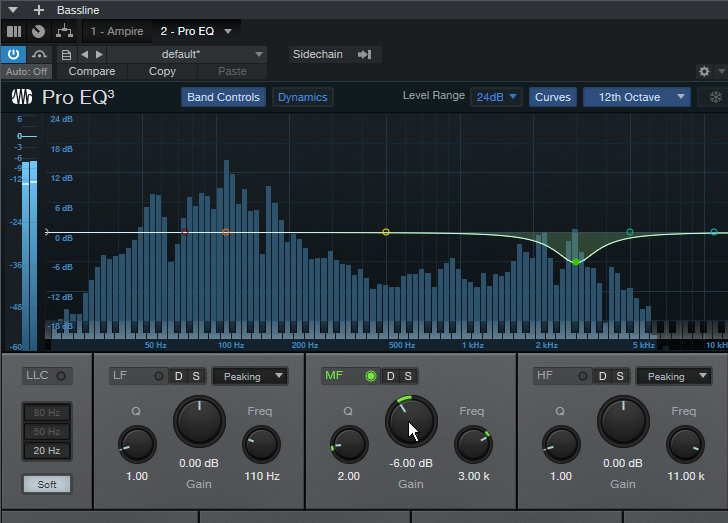Enable the LLC low-cut toggle
The height and width of the screenshot is (523, 728).
tap(61, 376)
